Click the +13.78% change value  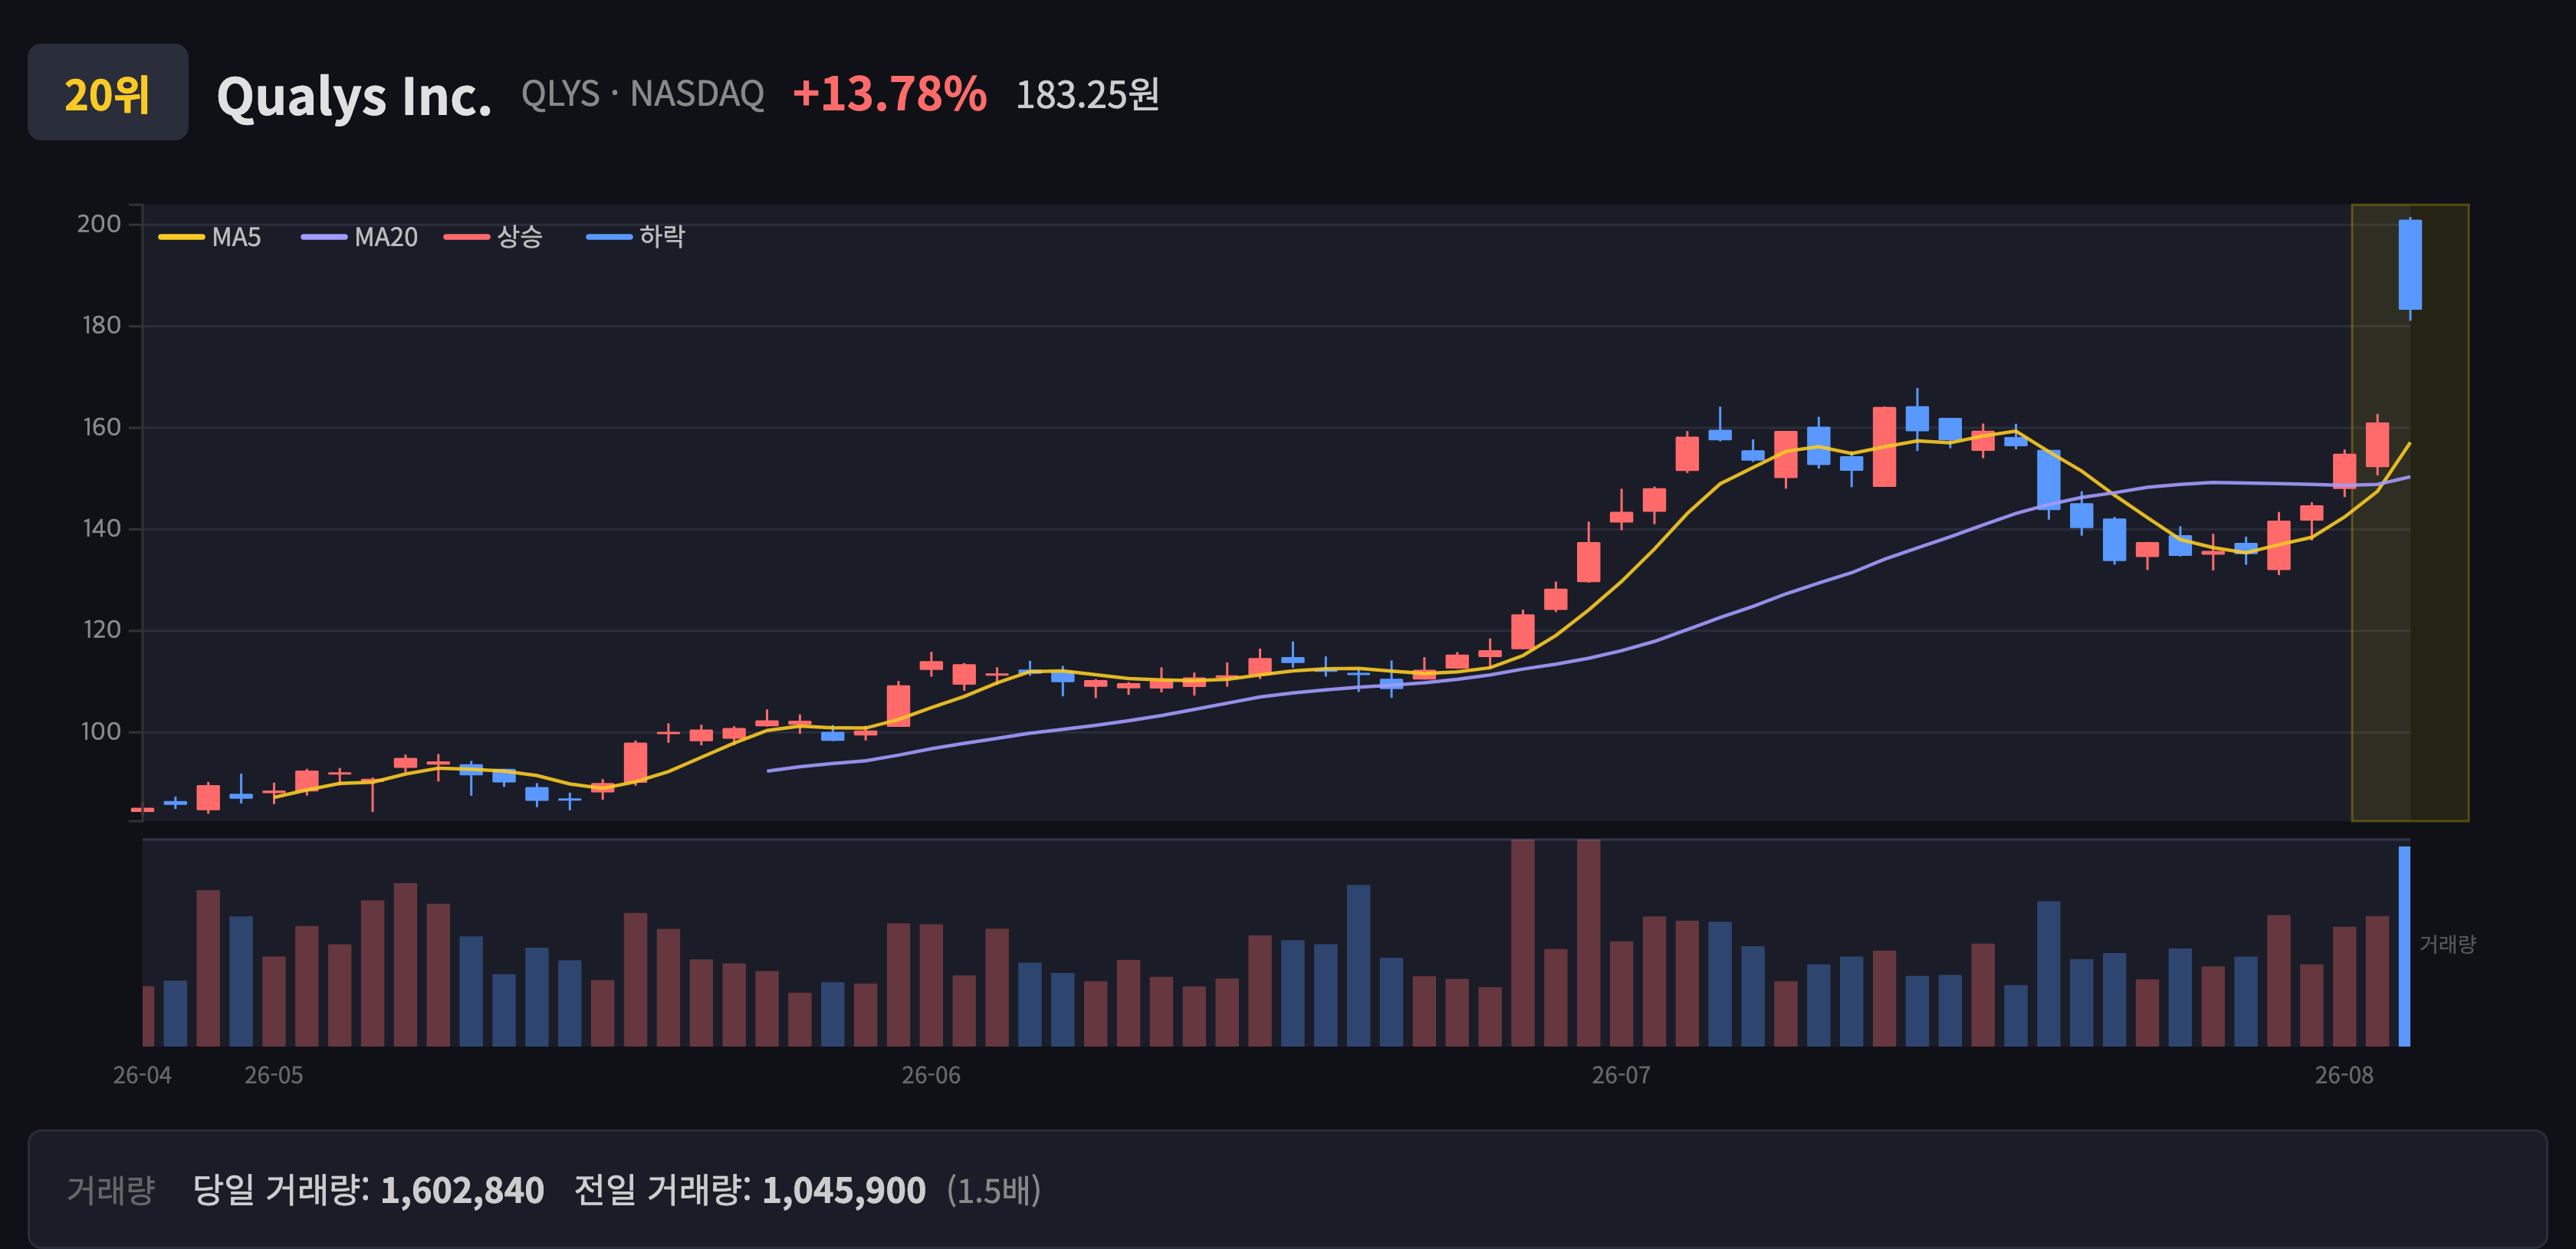click(889, 94)
